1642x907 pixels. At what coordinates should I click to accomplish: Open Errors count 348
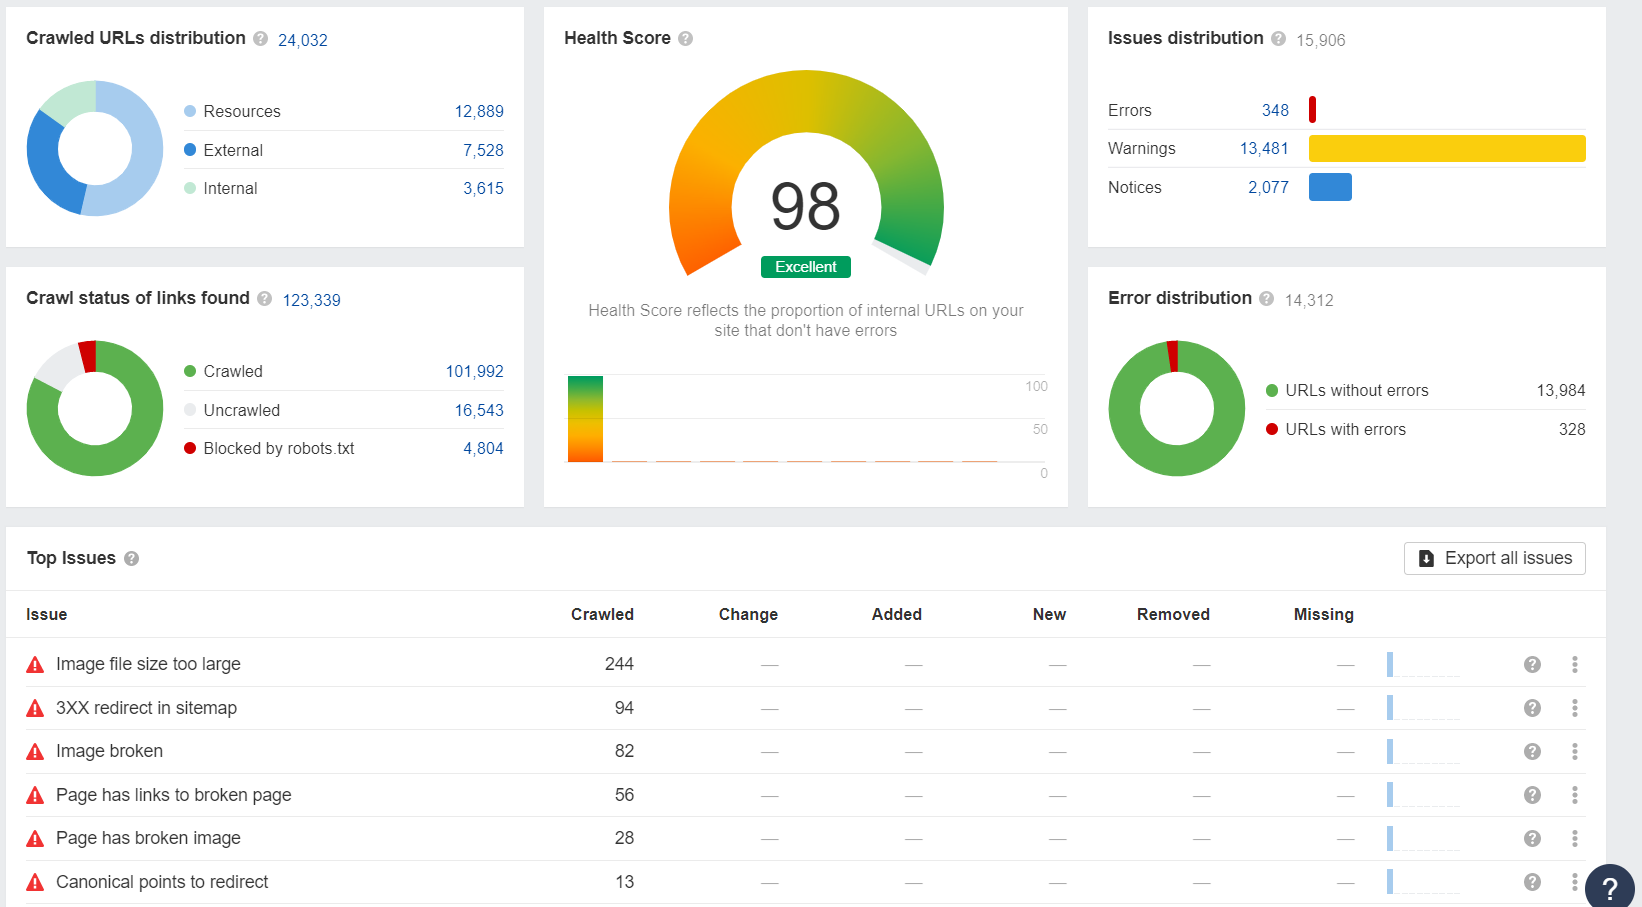[x=1275, y=110]
